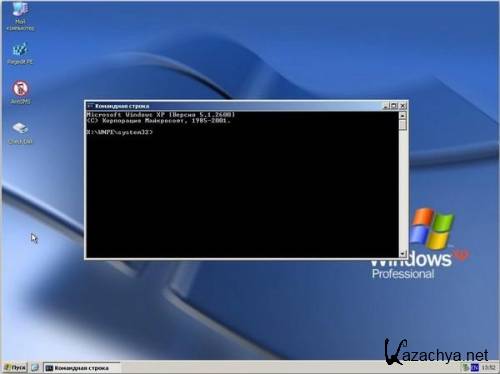Click the clock in the system tray

click(488, 368)
